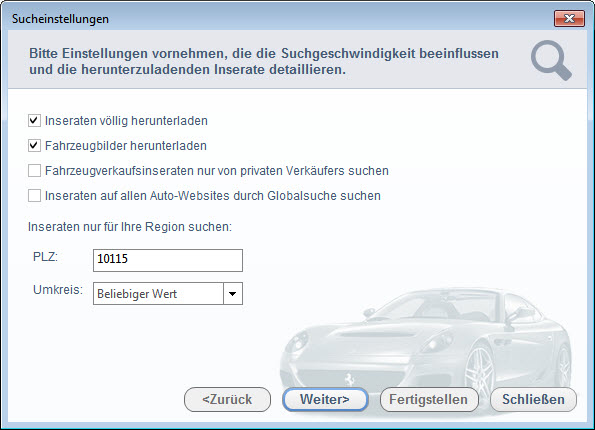Click the prancing horse emblem on car hood

coord(349,378)
